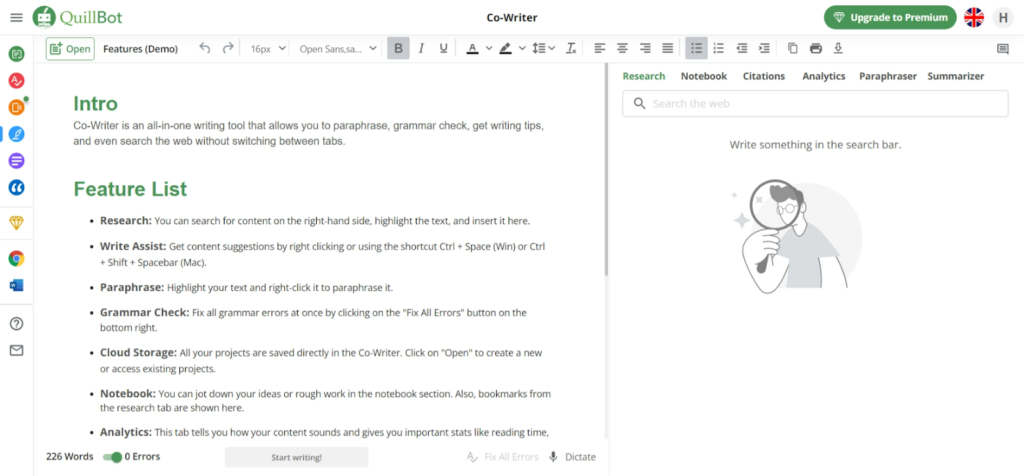Print the document
Screen dimensions: 1024x476
pyautogui.click(x=816, y=48)
